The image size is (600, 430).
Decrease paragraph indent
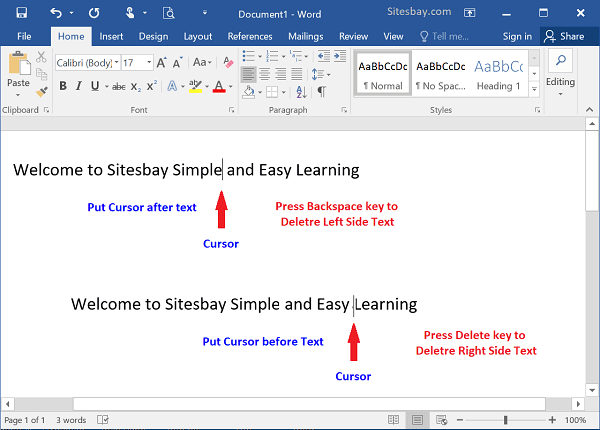pyautogui.click(x=324, y=56)
